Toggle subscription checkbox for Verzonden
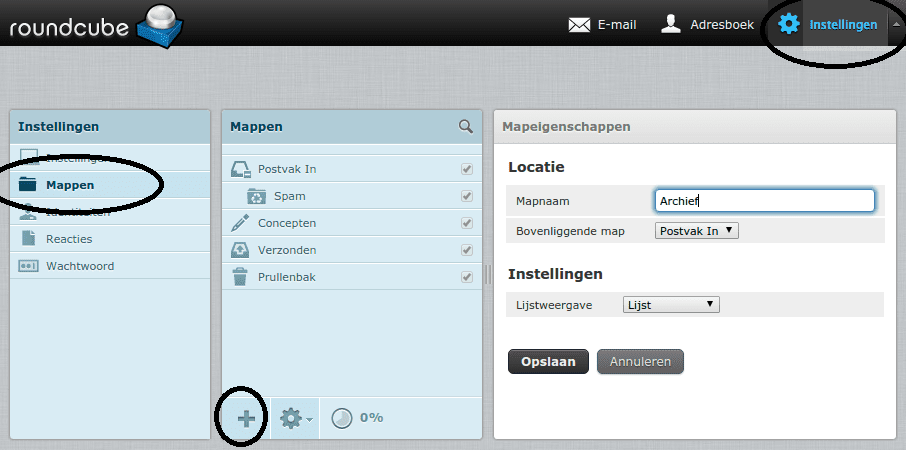 click(x=466, y=250)
